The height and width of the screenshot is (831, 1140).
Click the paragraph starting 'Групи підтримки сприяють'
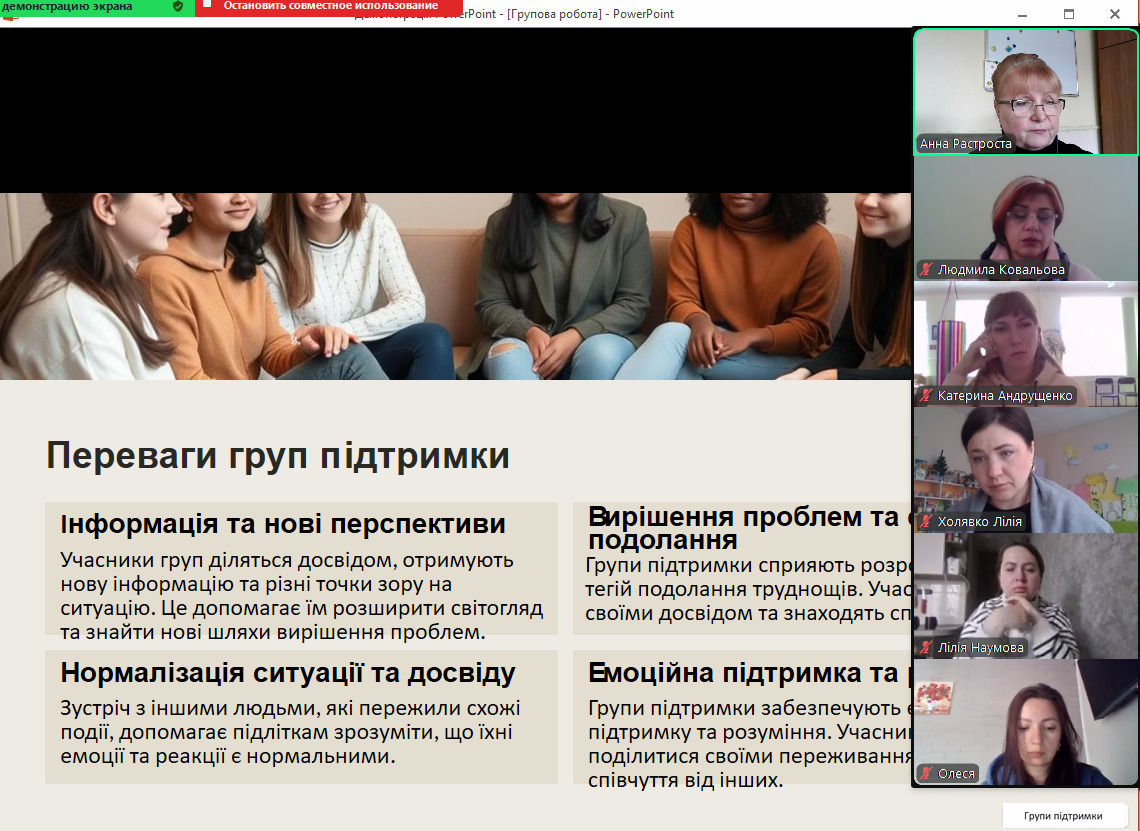click(748, 590)
